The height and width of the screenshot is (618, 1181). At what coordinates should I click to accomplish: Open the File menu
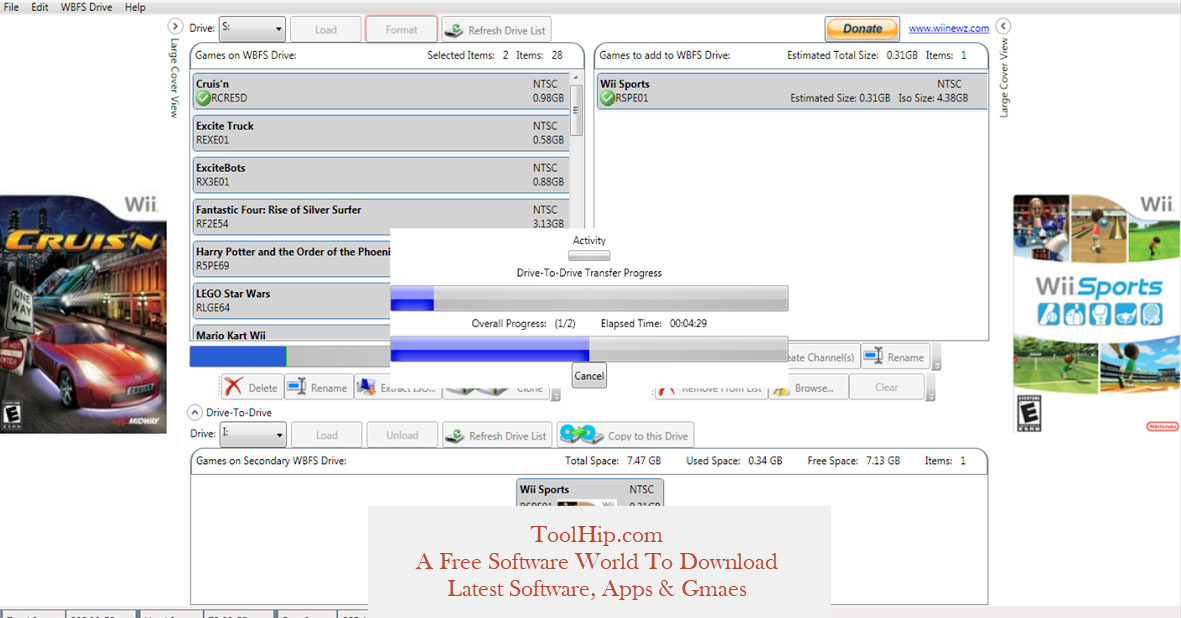(11, 7)
